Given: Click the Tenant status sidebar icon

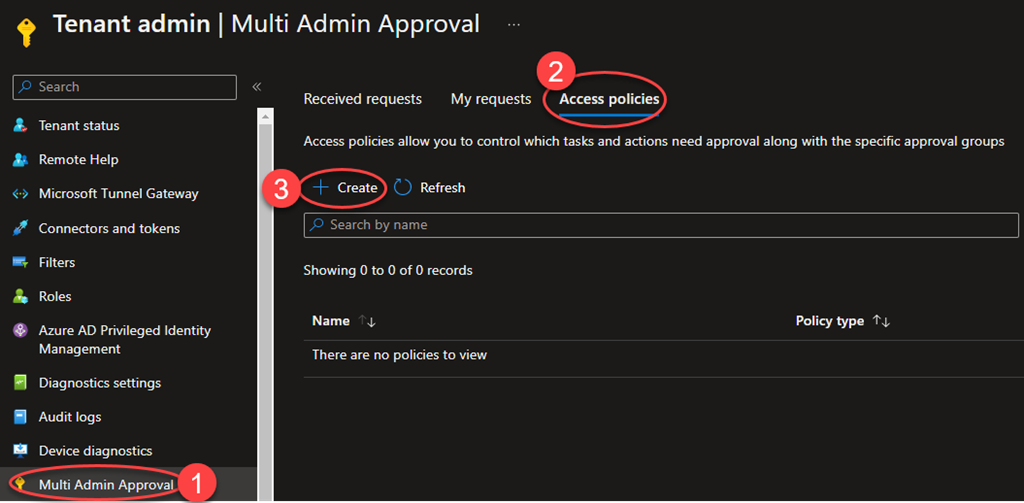Looking at the screenshot, I should pyautogui.click(x=19, y=126).
